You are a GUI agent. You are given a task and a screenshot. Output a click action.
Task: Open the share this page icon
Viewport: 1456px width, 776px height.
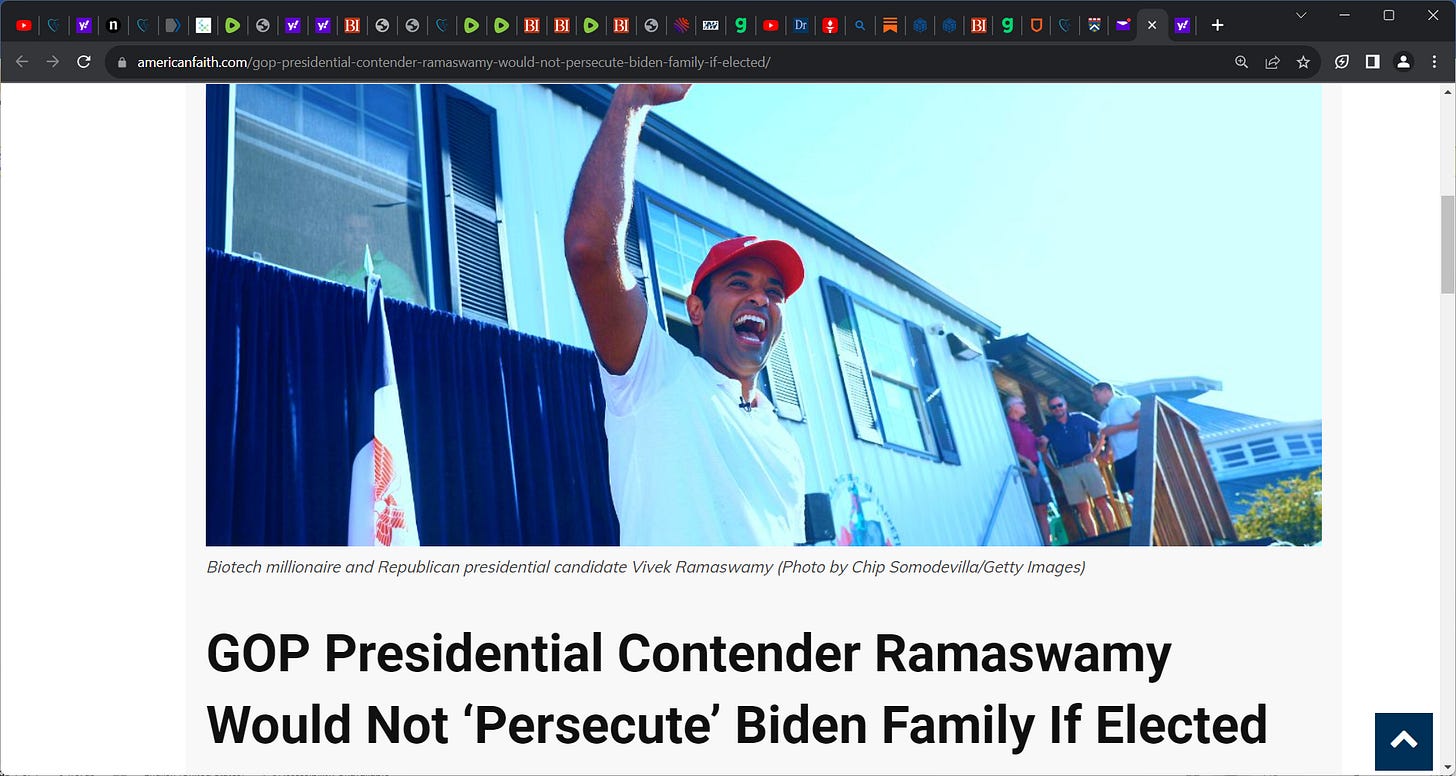(x=1272, y=62)
